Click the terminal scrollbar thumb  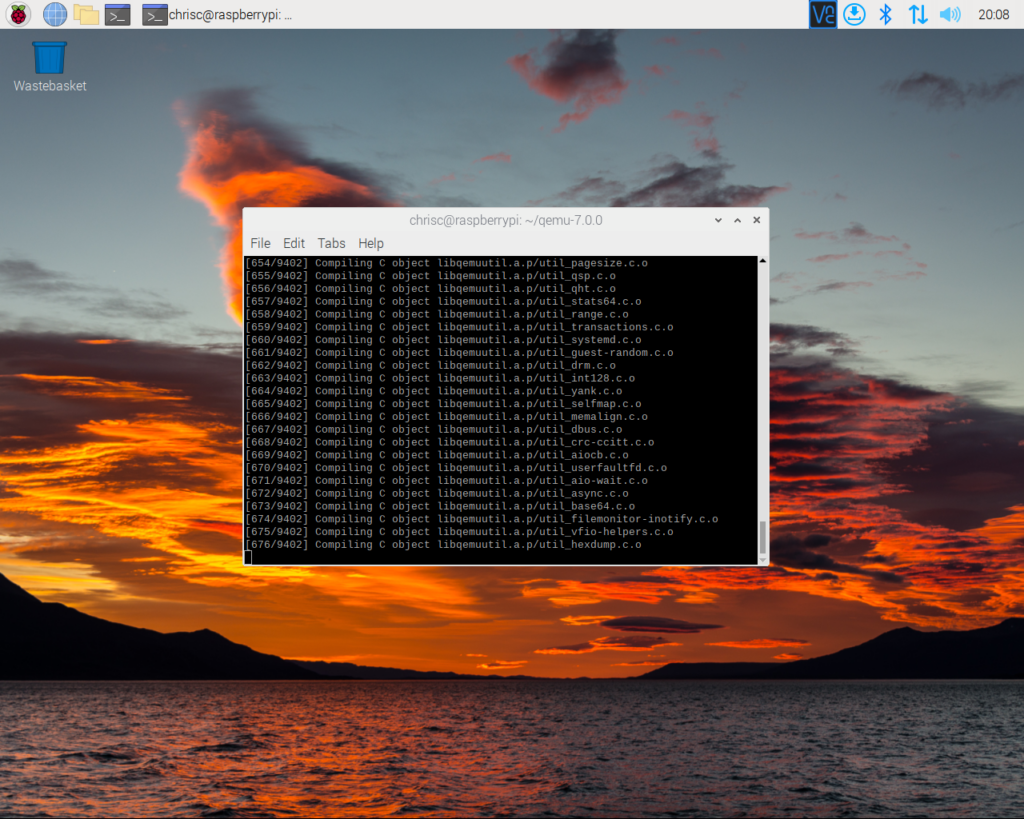(763, 538)
